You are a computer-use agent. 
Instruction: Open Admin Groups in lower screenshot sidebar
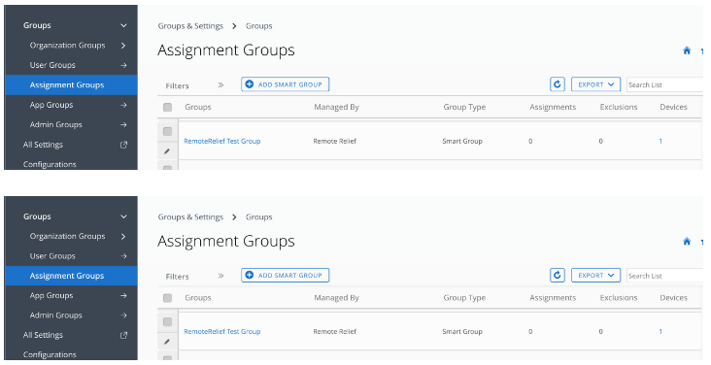(56, 316)
